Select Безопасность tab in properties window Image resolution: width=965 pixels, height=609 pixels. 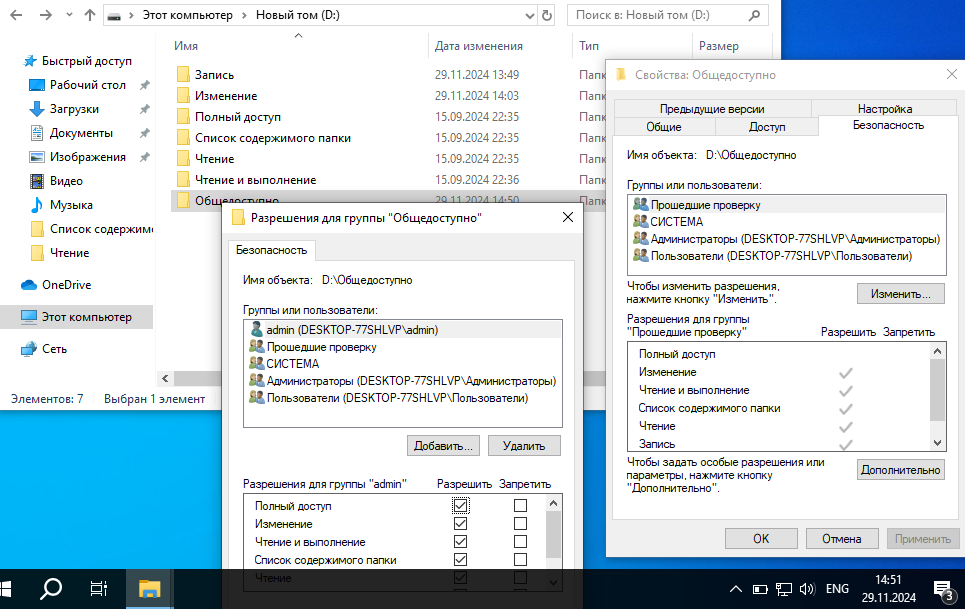pos(888,125)
